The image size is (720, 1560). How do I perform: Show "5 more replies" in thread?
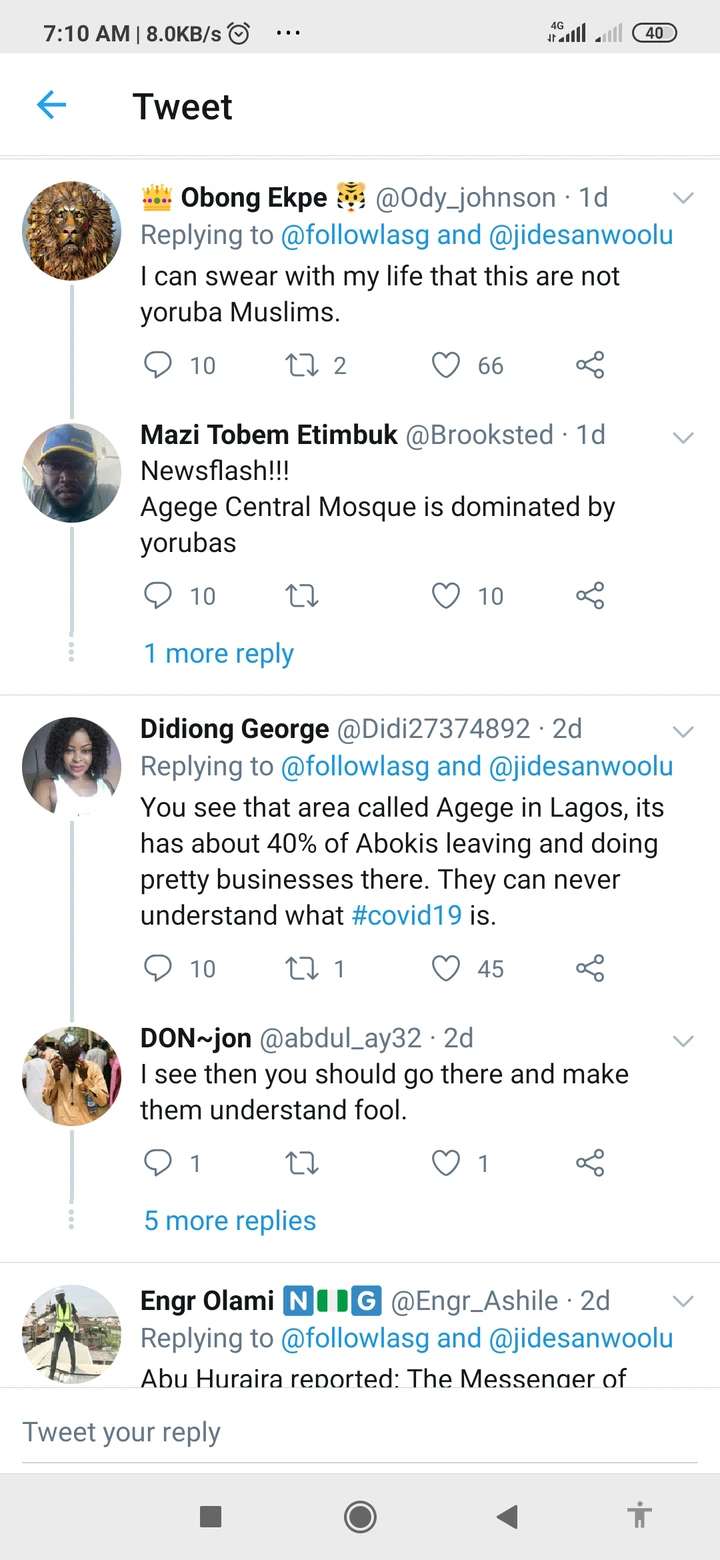pos(230,1221)
